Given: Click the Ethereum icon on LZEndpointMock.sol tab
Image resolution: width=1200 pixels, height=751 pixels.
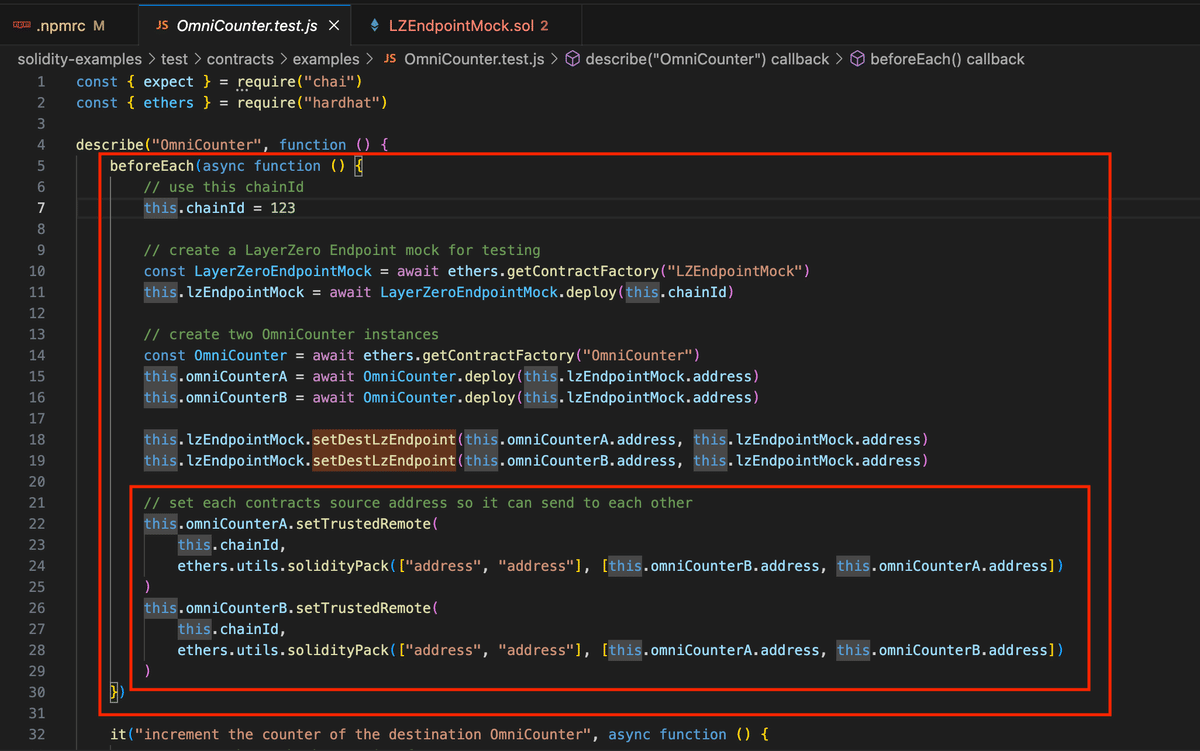Looking at the screenshot, I should click(x=374, y=26).
